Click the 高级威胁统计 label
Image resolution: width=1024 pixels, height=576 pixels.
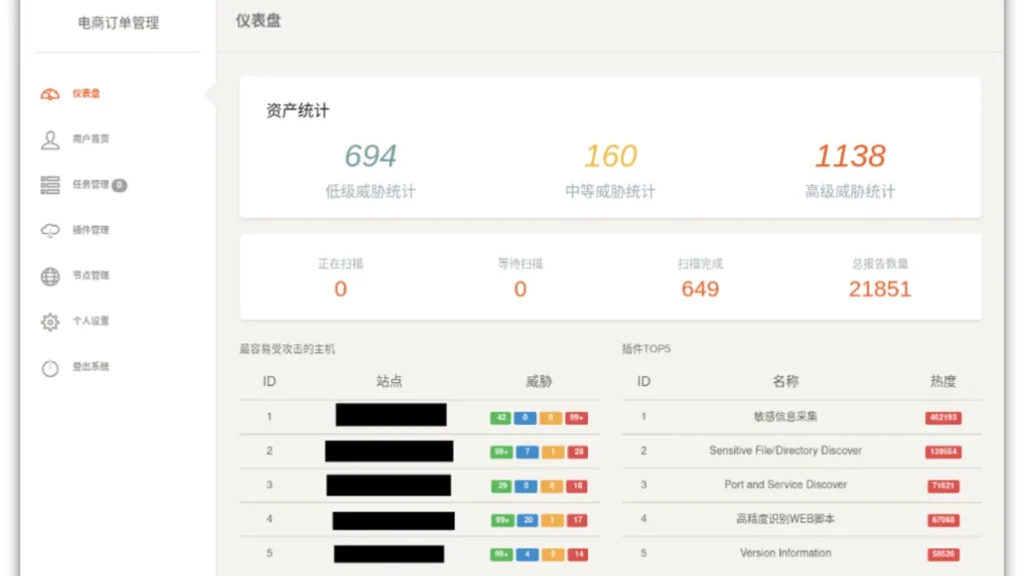[850, 191]
